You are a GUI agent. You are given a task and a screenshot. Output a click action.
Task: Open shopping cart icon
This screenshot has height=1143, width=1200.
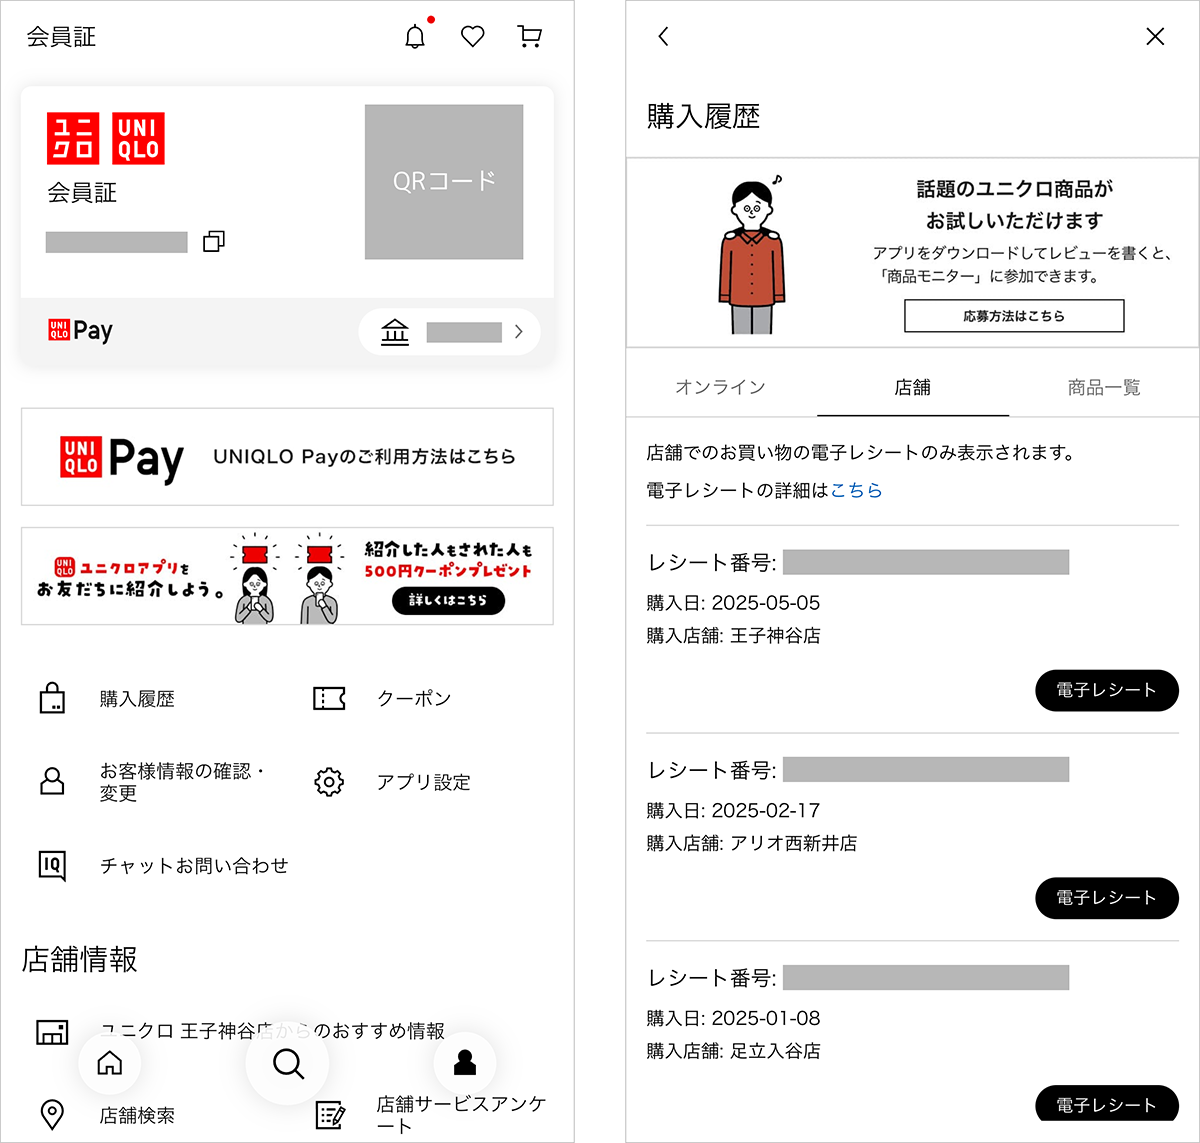point(530,37)
